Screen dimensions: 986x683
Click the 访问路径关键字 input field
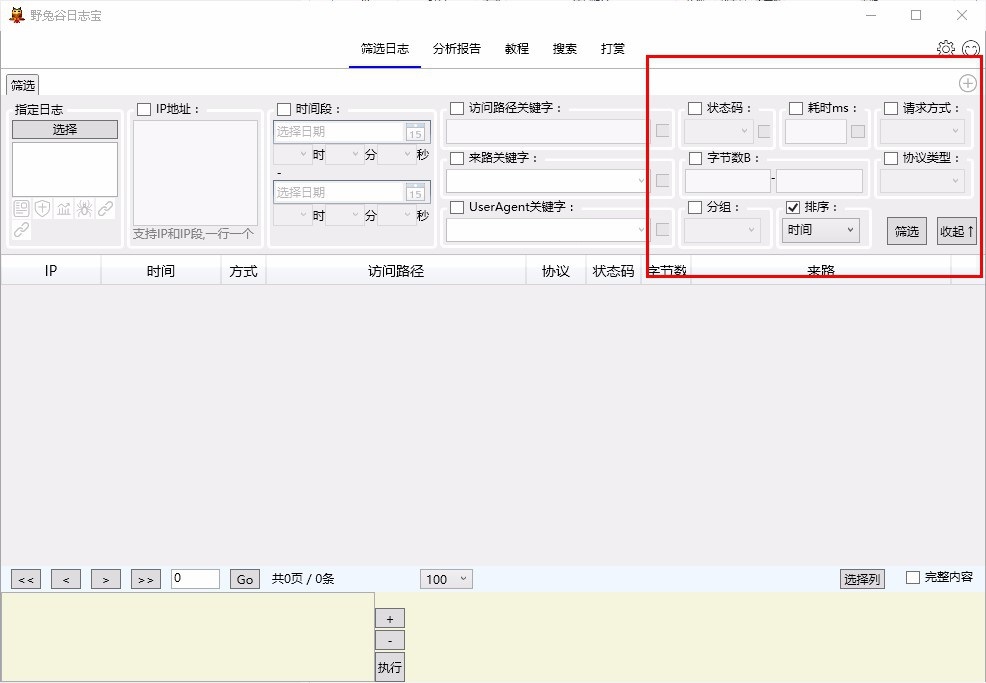(x=546, y=131)
